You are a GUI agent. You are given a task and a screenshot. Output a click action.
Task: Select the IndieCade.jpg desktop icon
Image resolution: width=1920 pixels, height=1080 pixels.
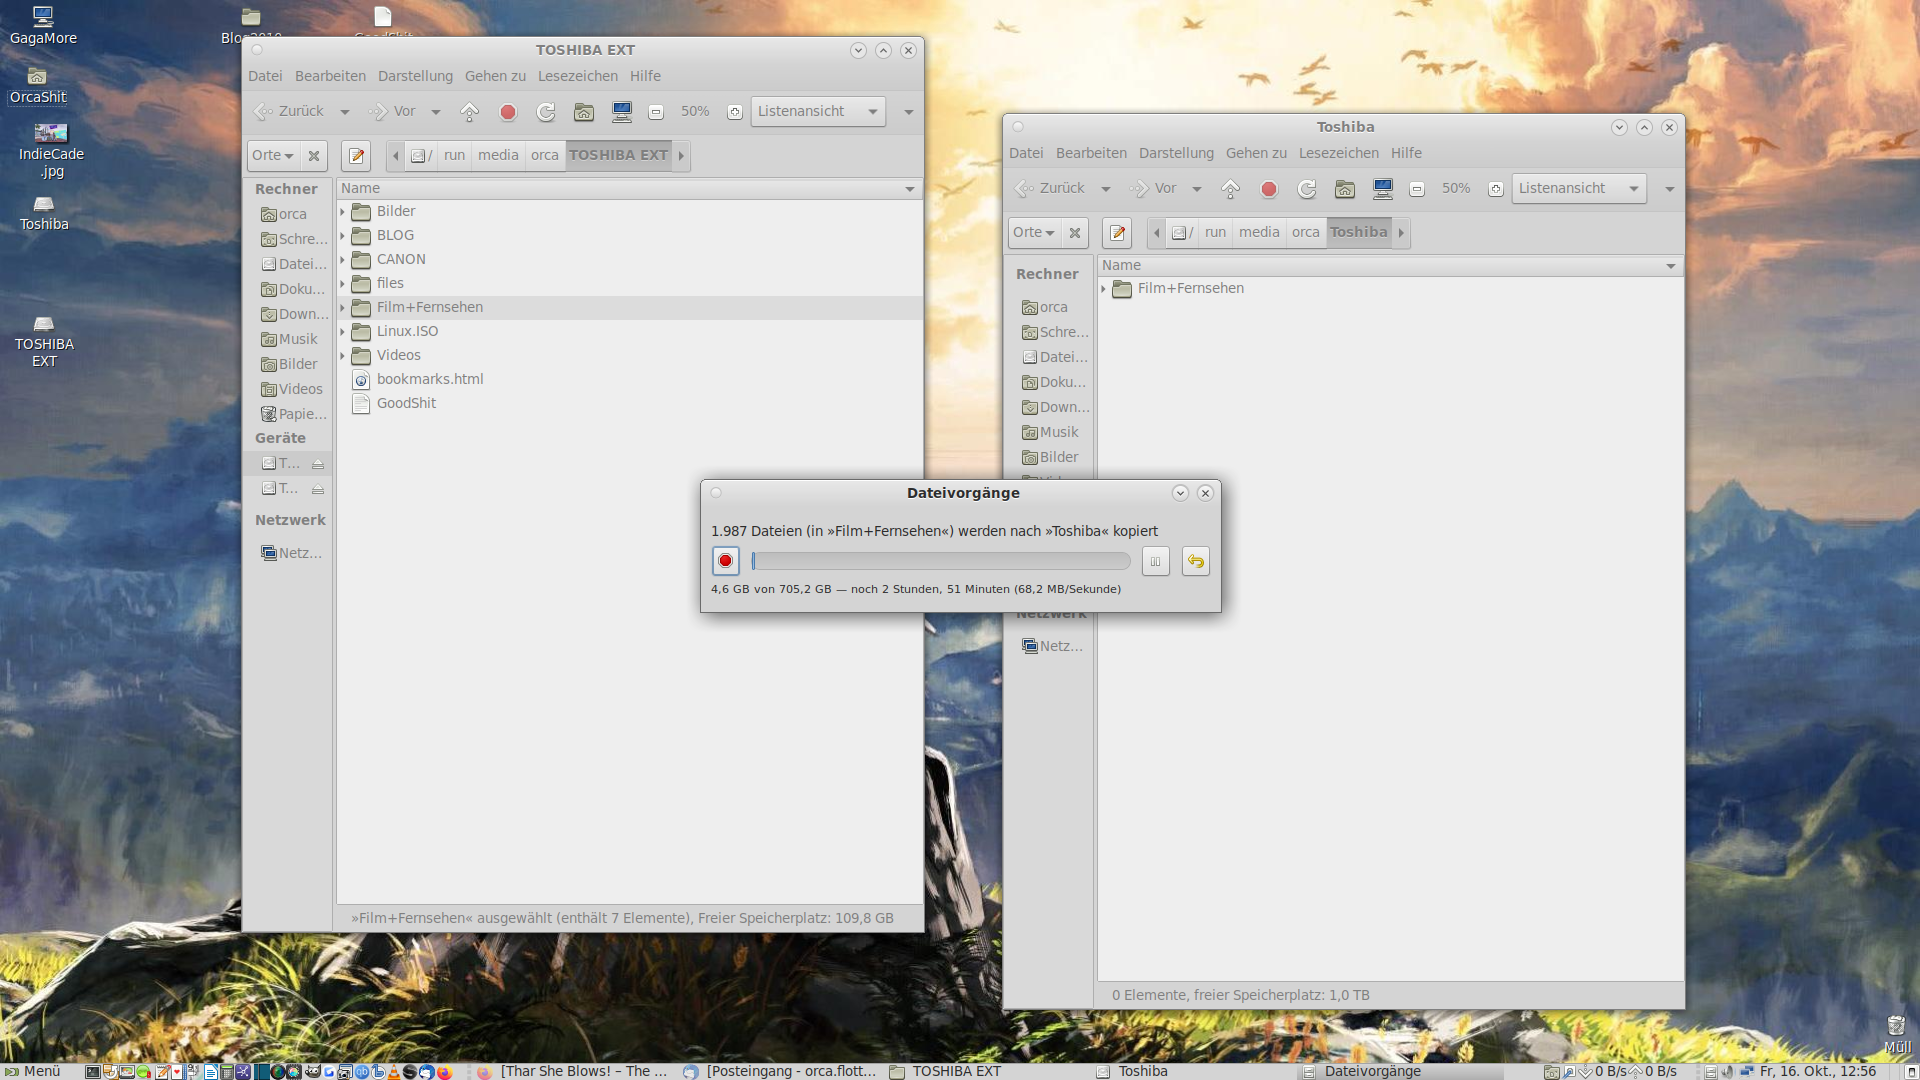(51, 150)
